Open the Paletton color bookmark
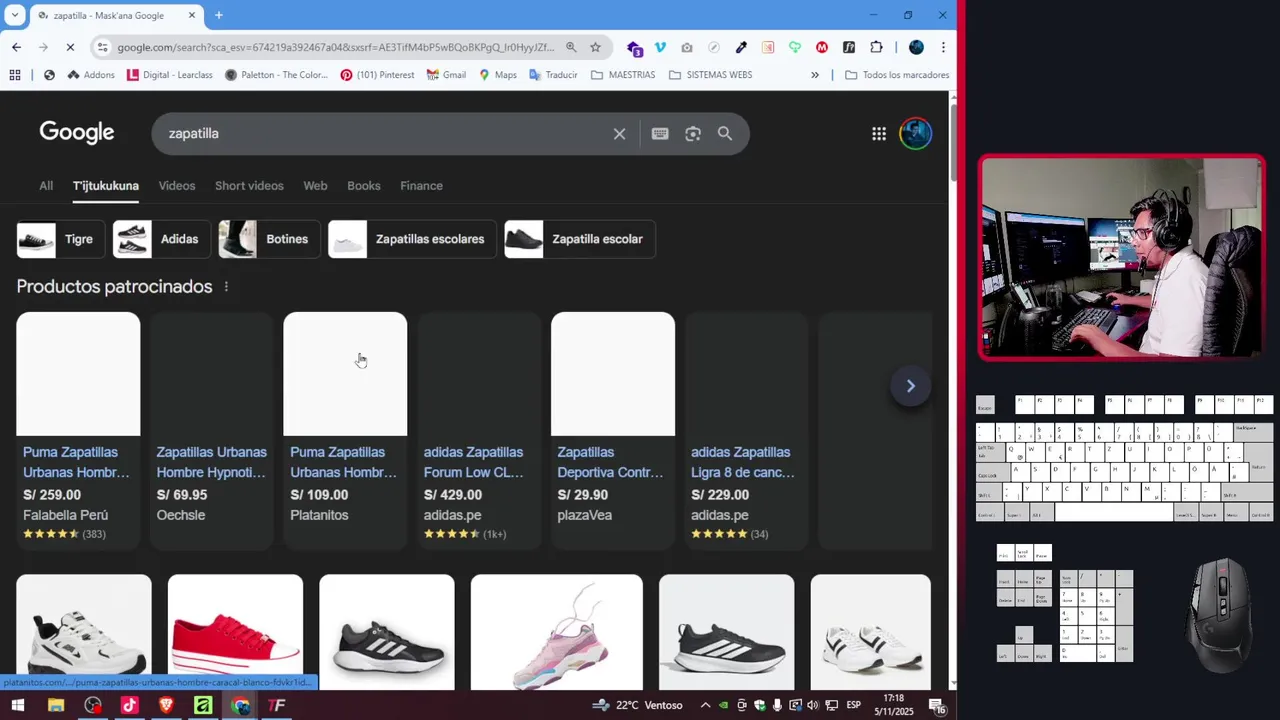The image size is (1280, 720). point(276,75)
